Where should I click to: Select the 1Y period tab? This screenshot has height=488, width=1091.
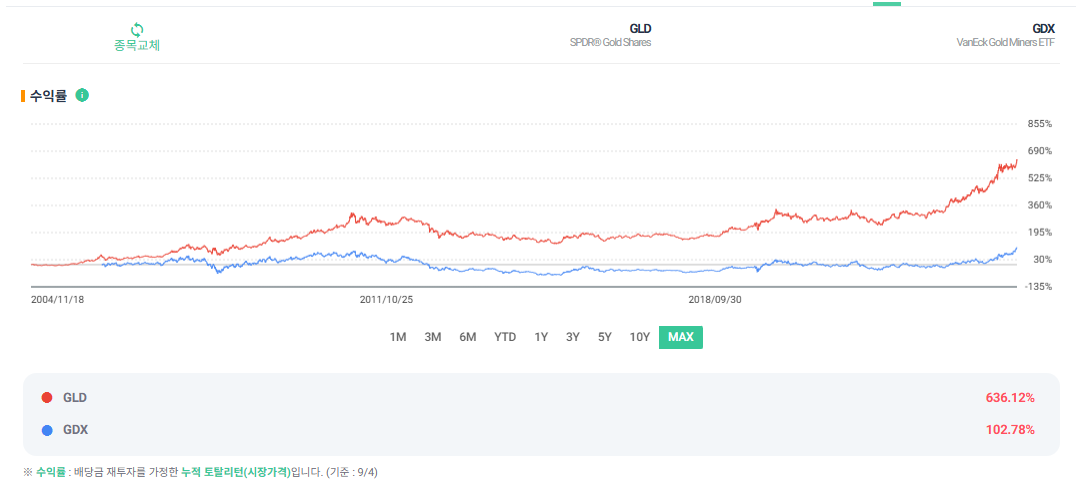click(x=541, y=337)
